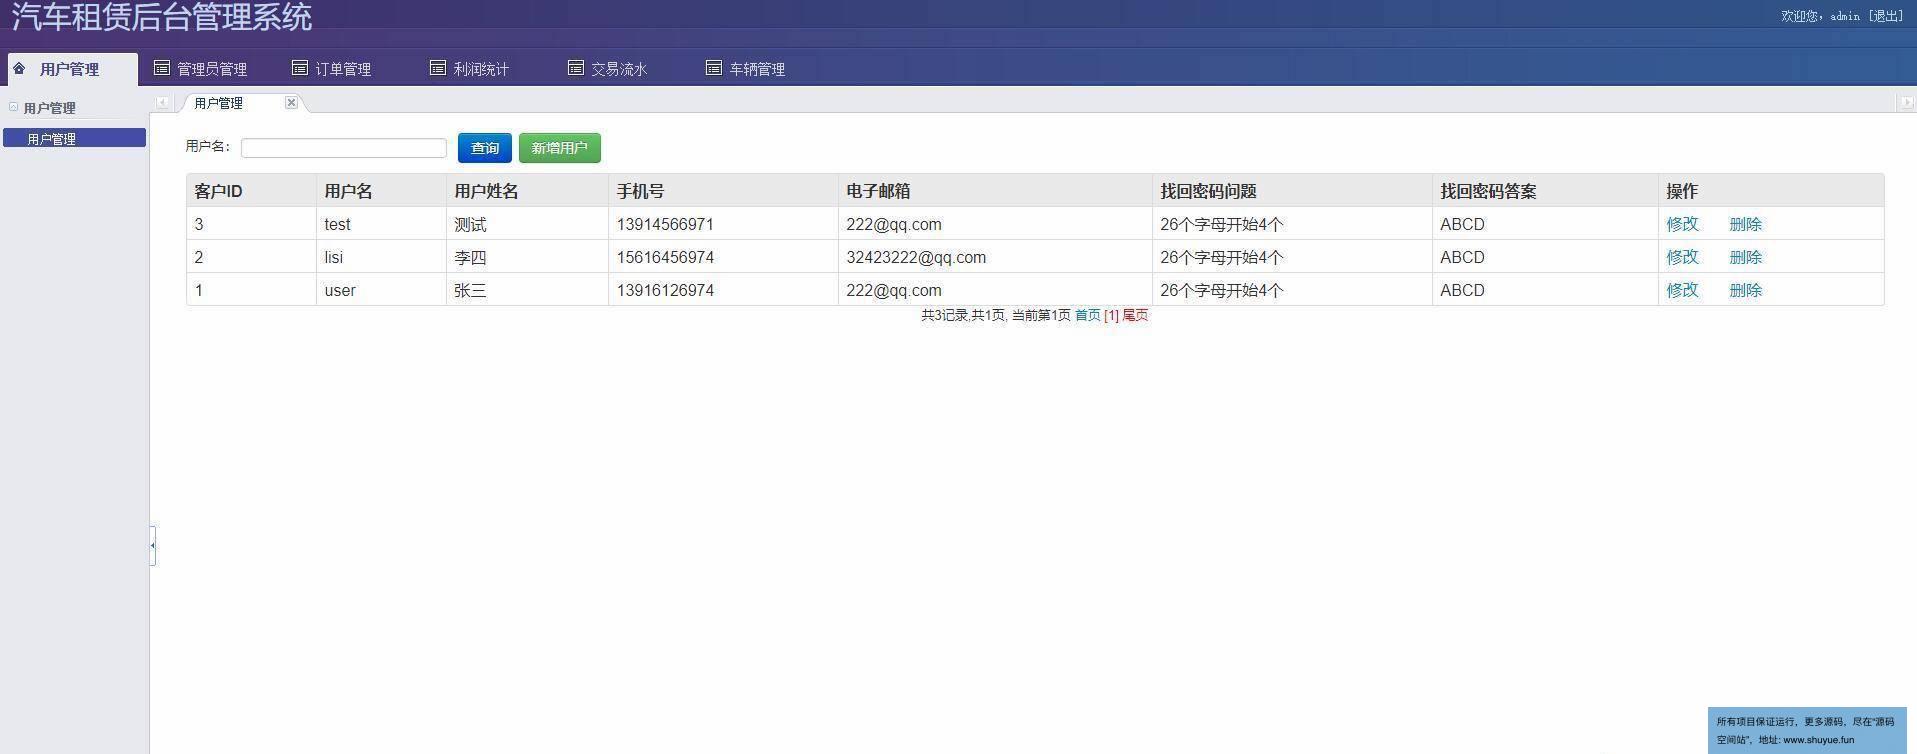Click 修改 for user 张三
The height and width of the screenshot is (754, 1917).
1682,290
